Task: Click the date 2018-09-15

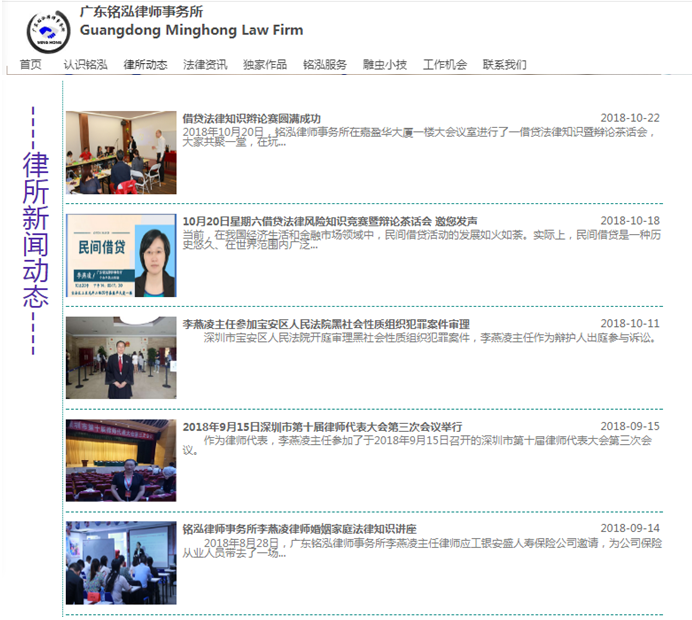Action: click(630, 426)
